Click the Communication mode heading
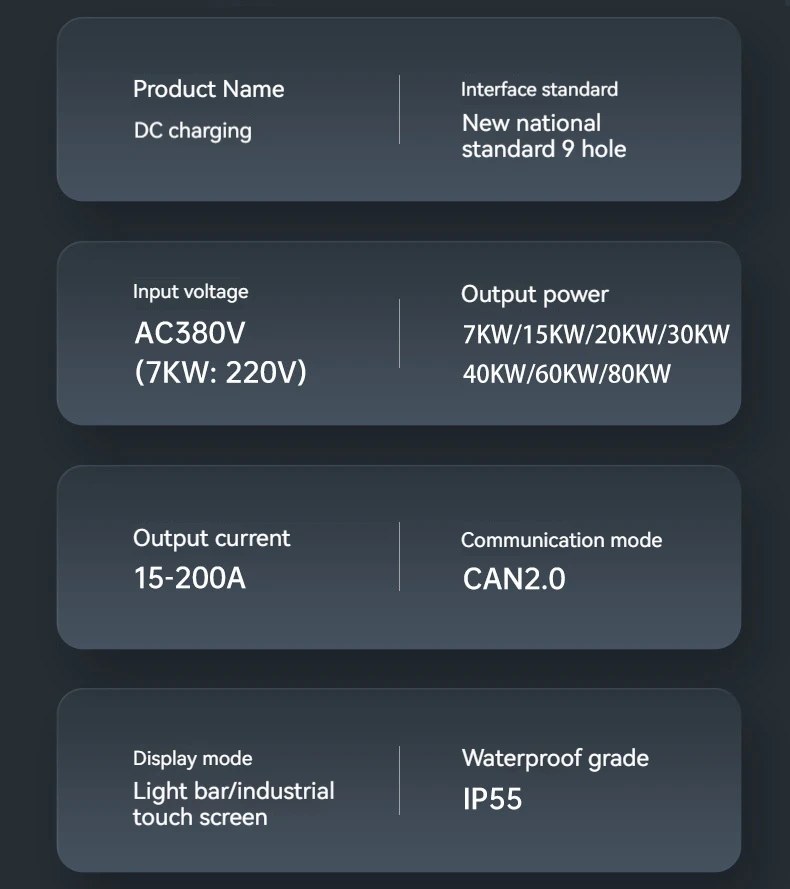Screen dimensions: 790x889 (561, 540)
